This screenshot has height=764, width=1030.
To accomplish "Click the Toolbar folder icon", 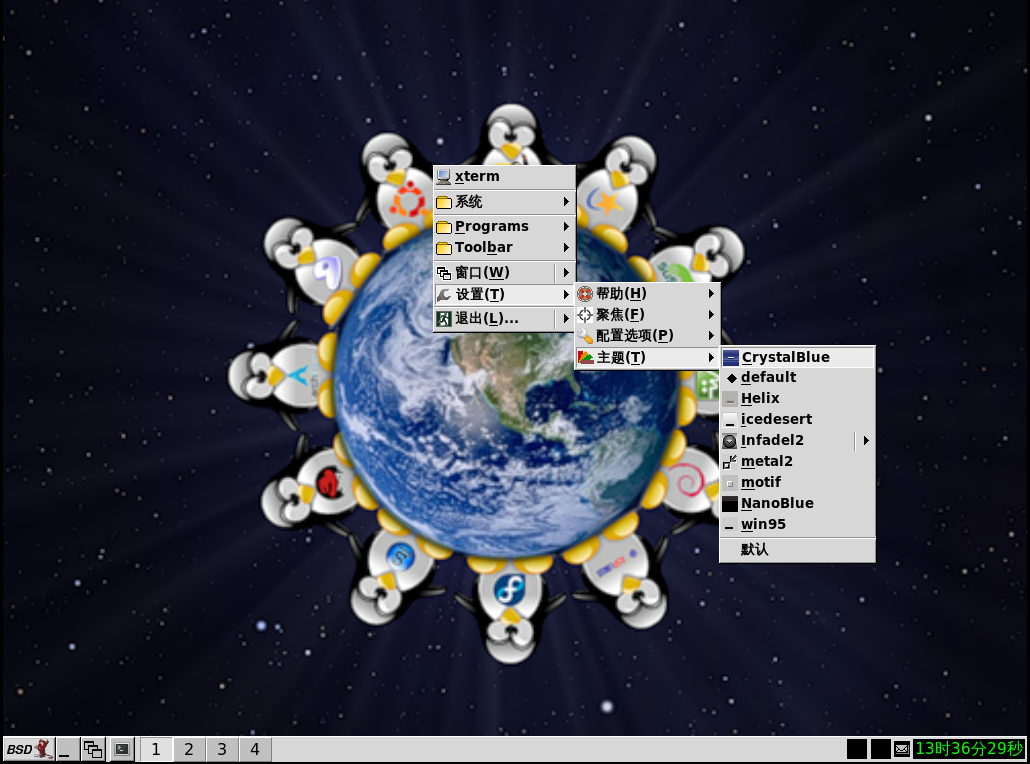I will point(444,248).
